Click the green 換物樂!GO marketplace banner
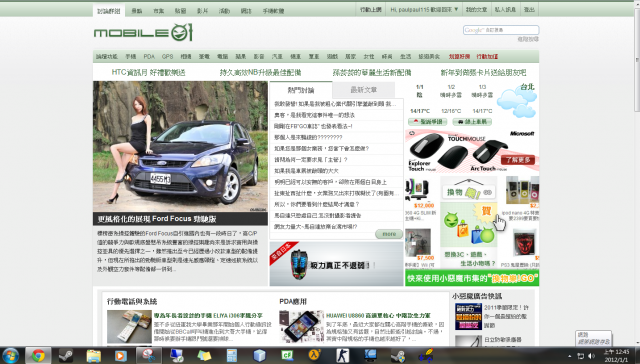The width and height of the screenshot is (640, 364). pos(472,278)
